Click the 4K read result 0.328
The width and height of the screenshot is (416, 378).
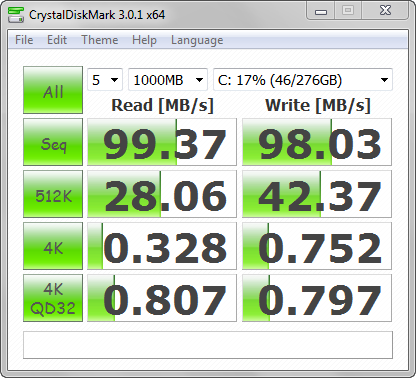[x=162, y=246]
